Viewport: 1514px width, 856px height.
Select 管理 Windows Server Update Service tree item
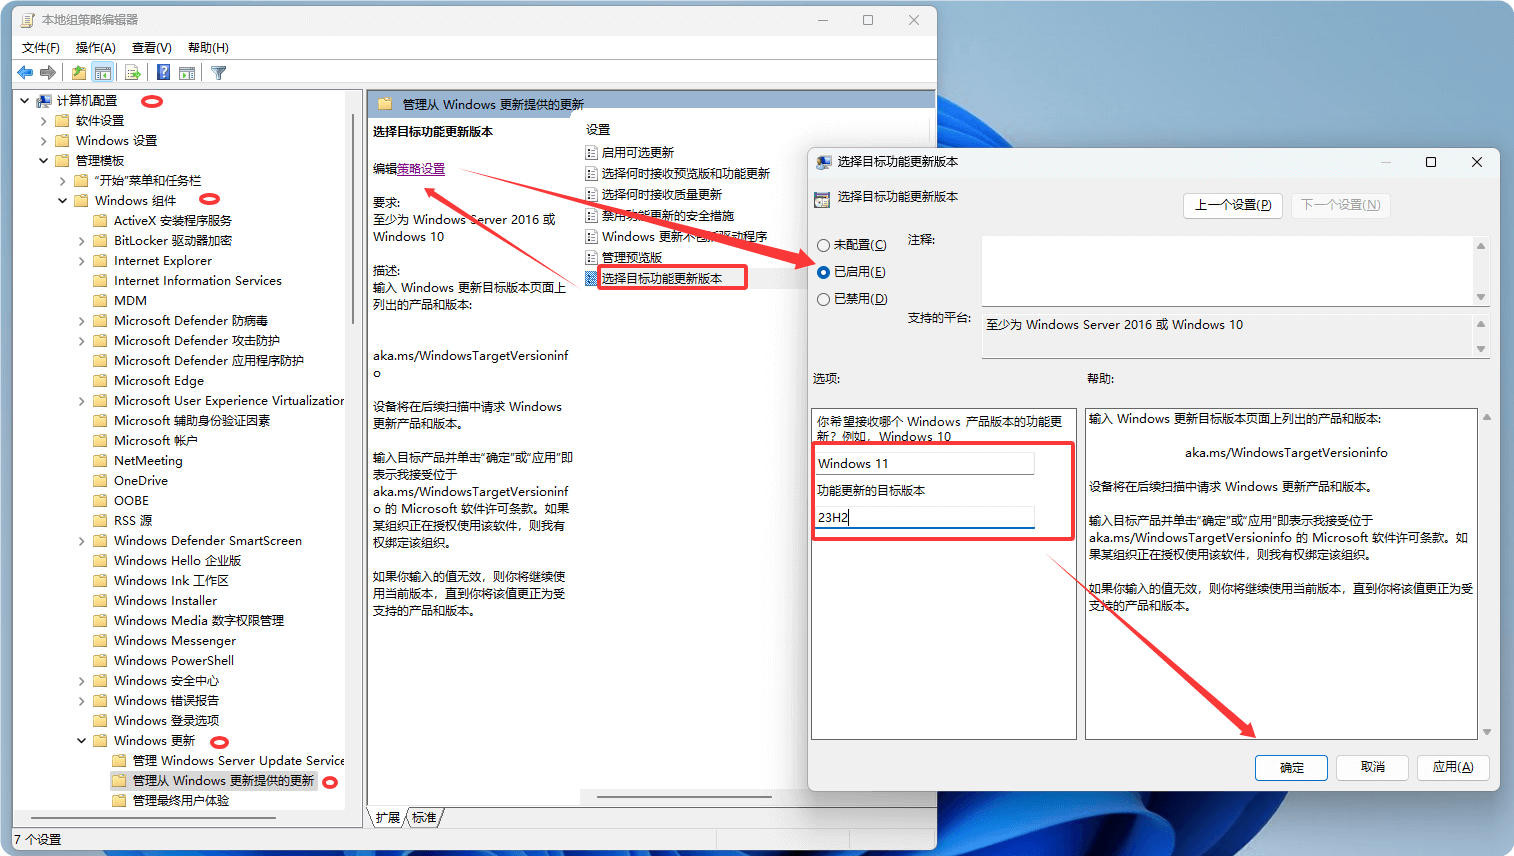click(x=238, y=760)
